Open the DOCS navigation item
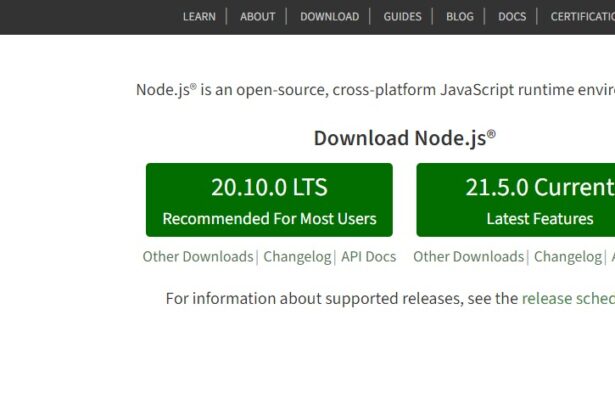The image size is (615, 410). click(512, 16)
